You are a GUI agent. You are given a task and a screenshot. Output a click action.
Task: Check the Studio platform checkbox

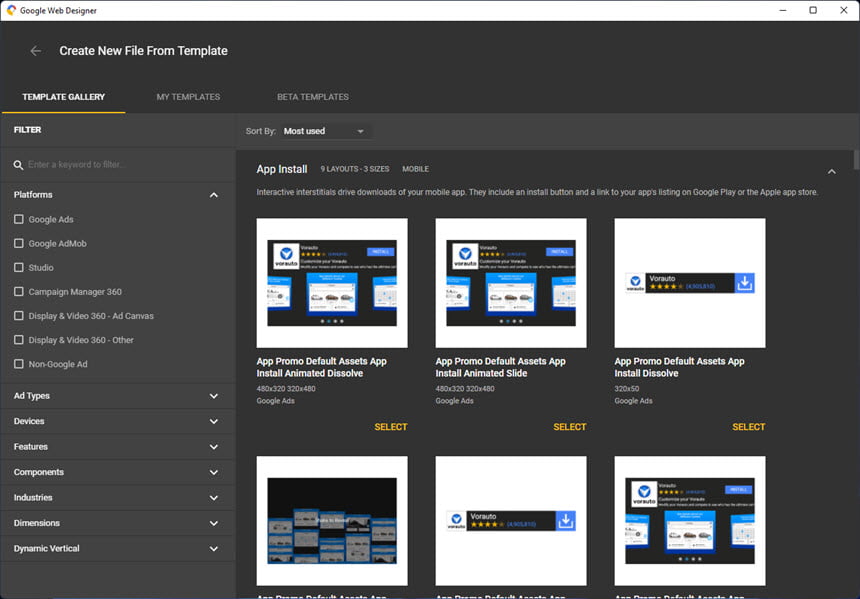[19, 268]
